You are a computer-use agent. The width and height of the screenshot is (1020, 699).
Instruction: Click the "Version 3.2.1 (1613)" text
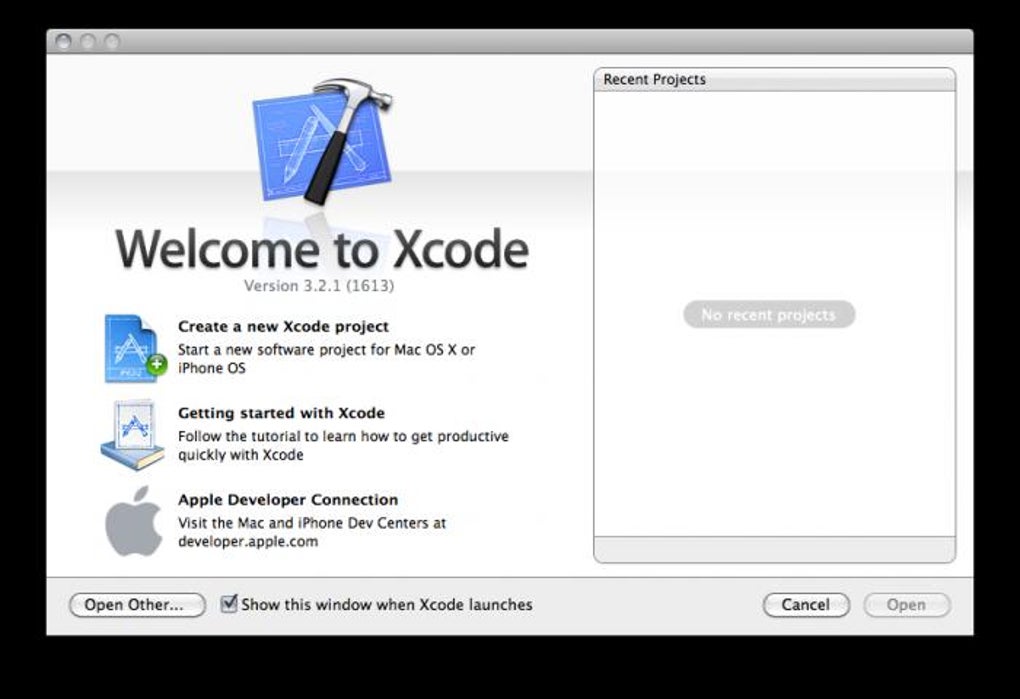(319, 285)
